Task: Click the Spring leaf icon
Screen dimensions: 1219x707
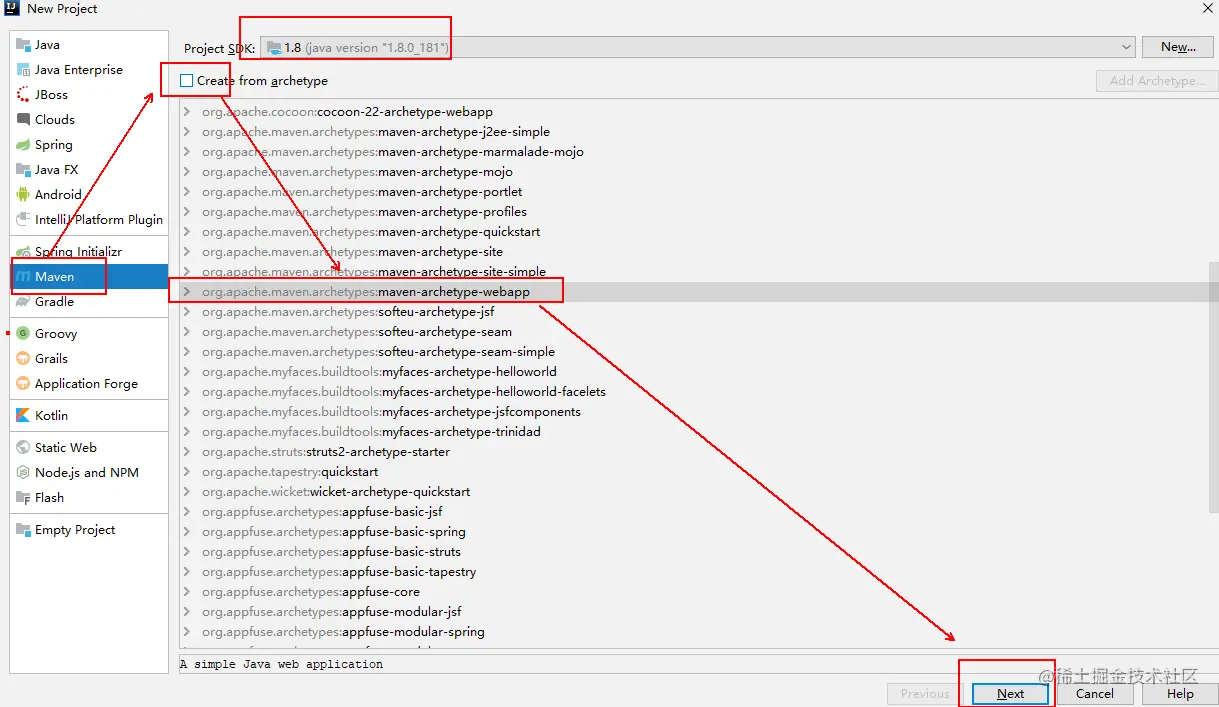Action: [23, 145]
